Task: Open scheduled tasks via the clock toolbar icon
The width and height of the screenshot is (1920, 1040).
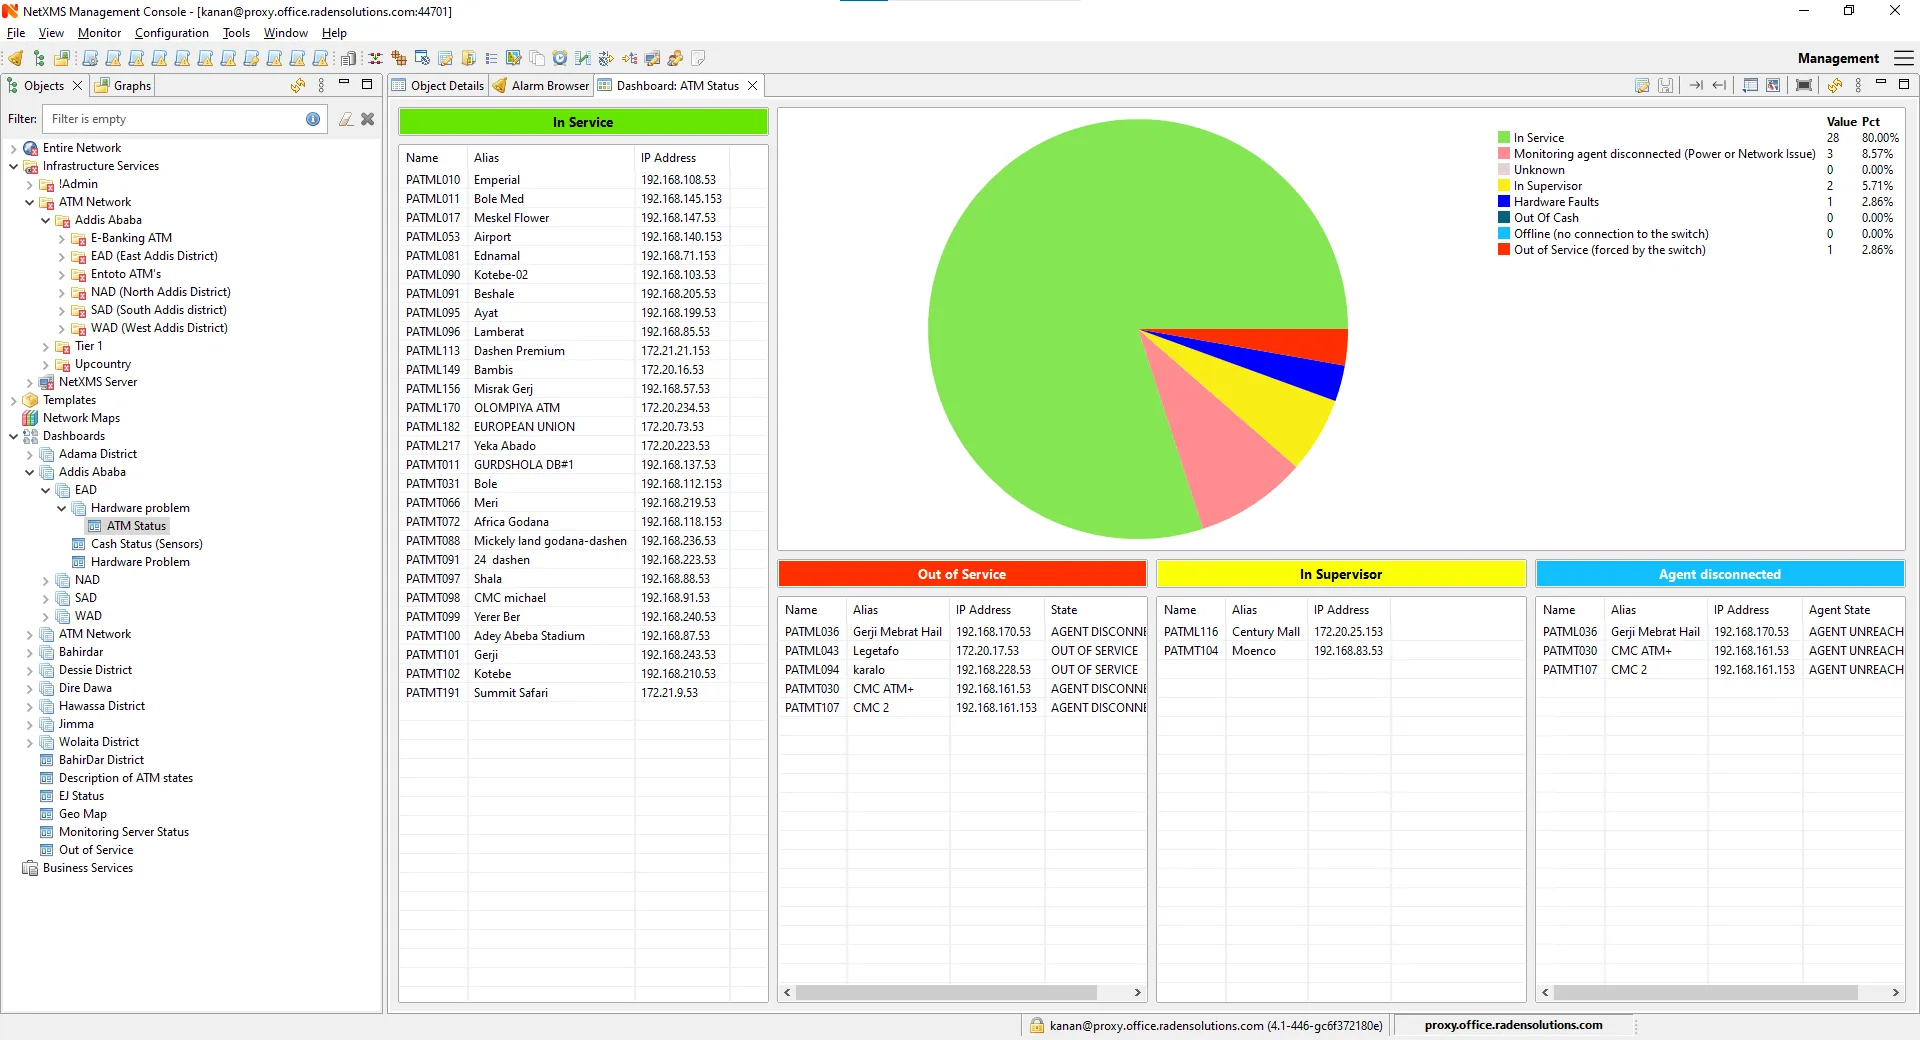Action: click(559, 58)
